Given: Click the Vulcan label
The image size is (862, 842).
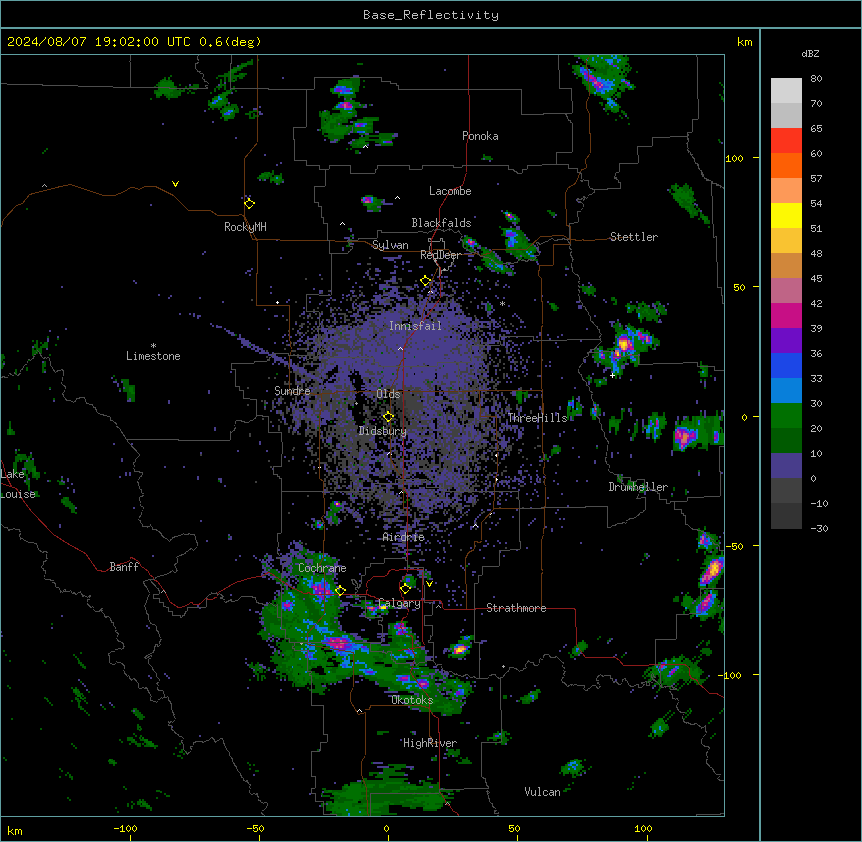Looking at the screenshot, I should pyautogui.click(x=542, y=792).
